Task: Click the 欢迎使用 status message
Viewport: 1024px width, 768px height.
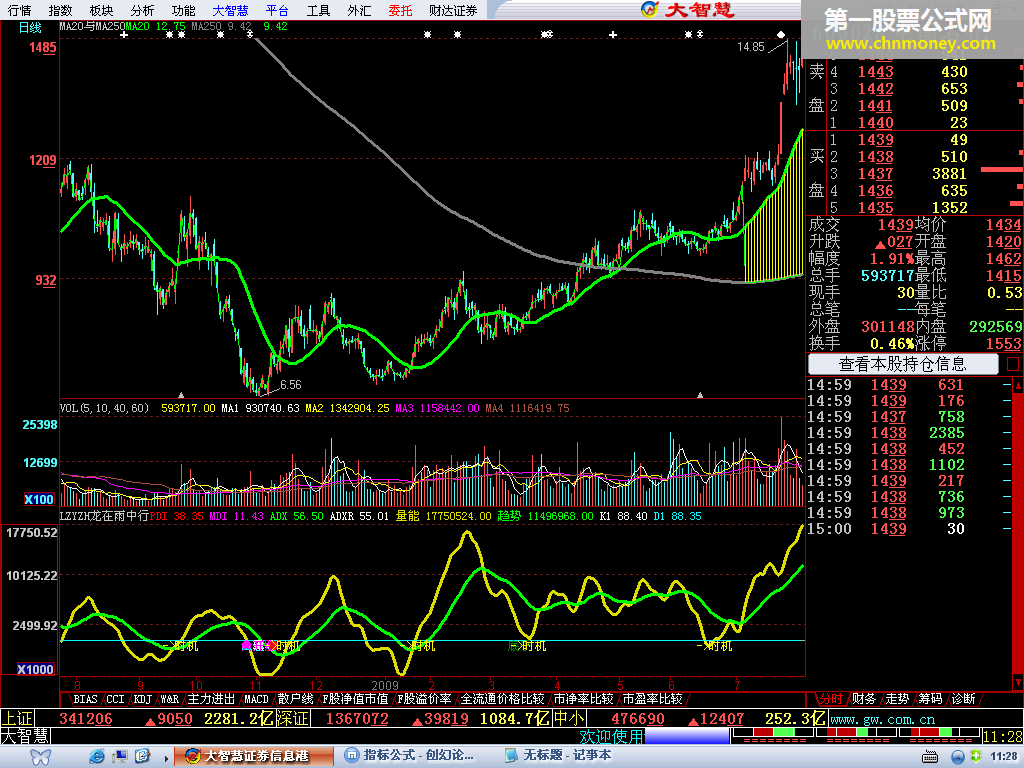Action: click(612, 737)
